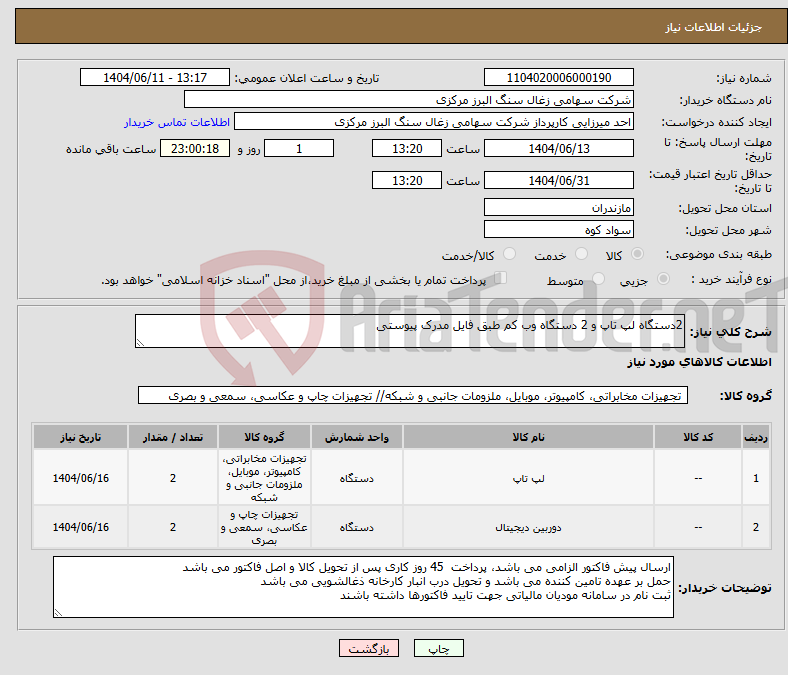This screenshot has width=788, height=675.
Task: Open the اطلاعات تماس خریدار link
Action: pyautogui.click(x=177, y=122)
